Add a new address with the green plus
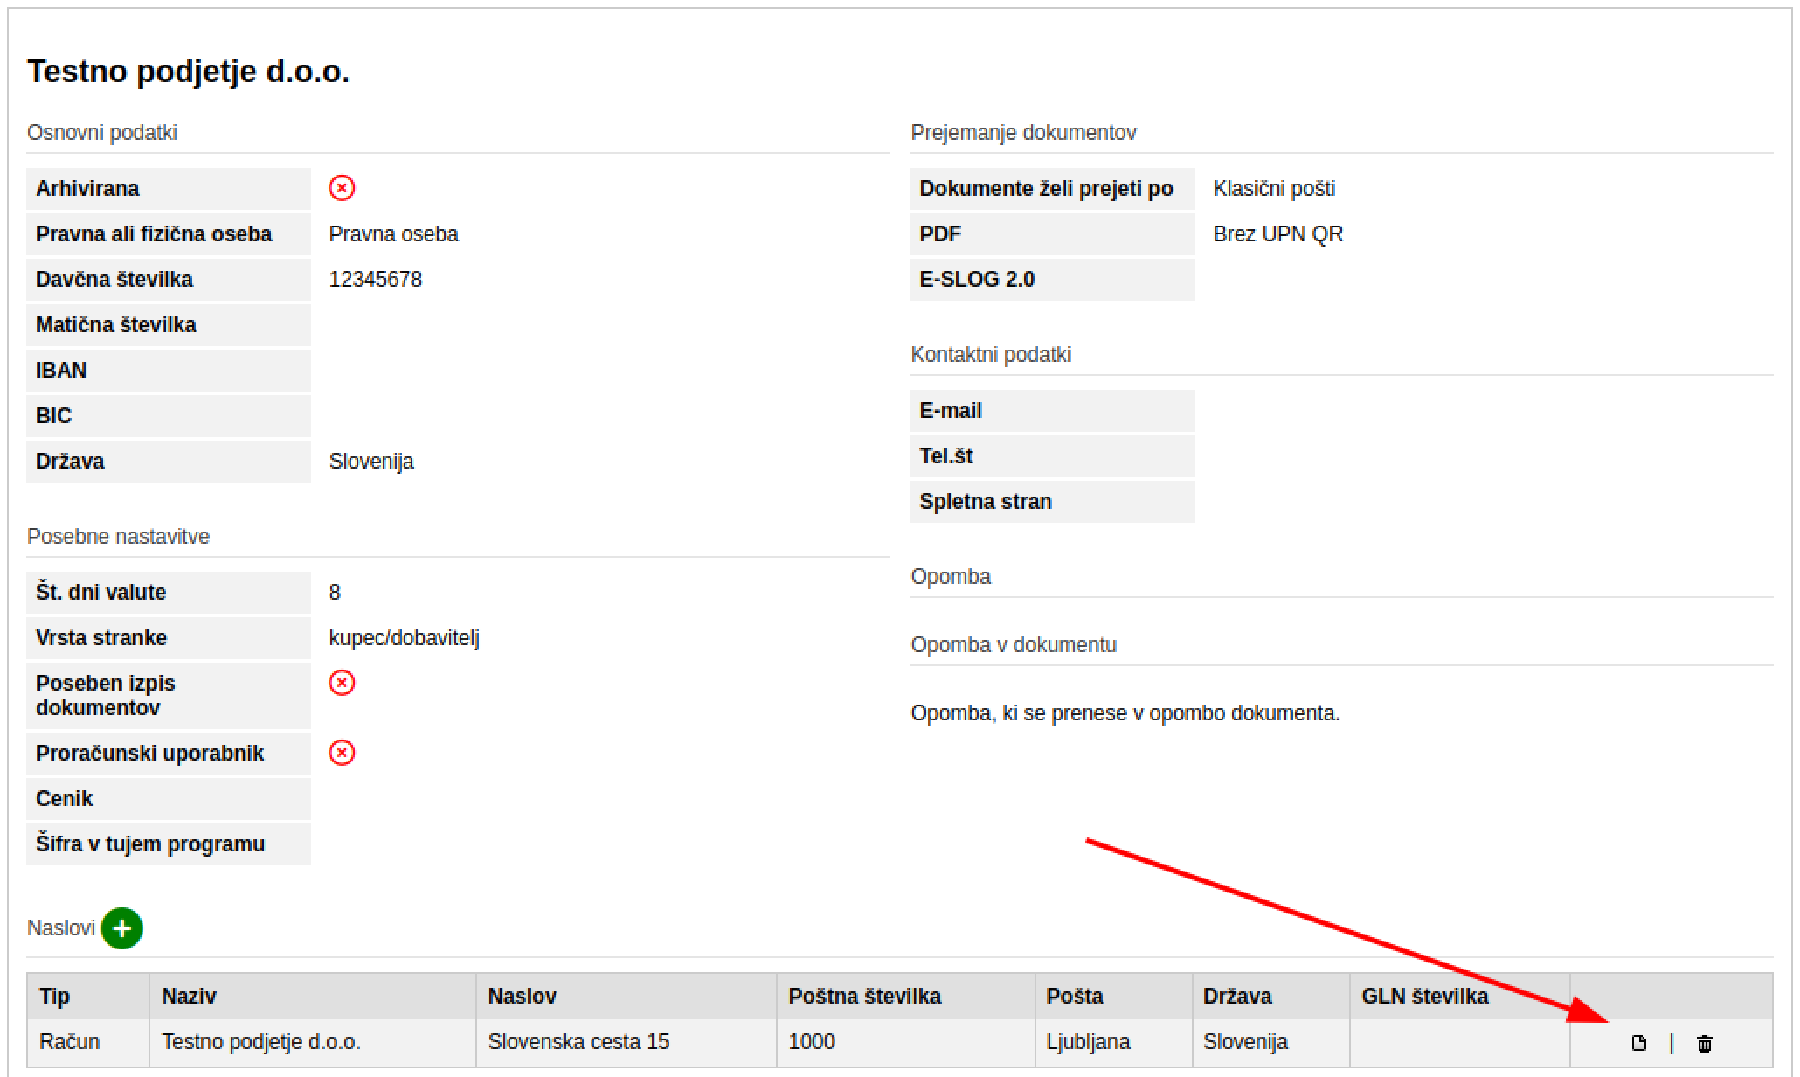 tap(122, 928)
